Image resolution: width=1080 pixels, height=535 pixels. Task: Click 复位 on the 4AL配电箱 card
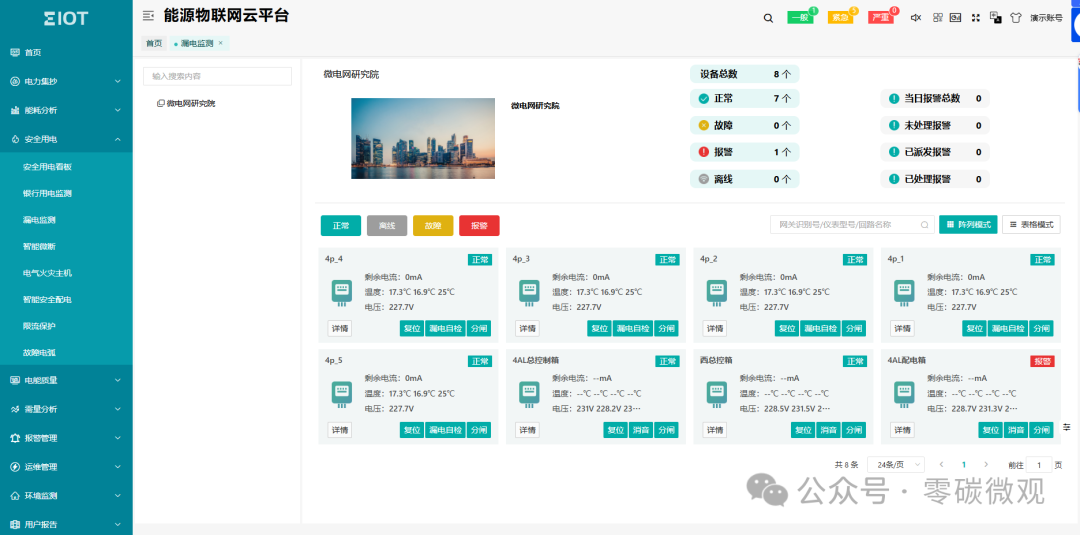(x=990, y=430)
